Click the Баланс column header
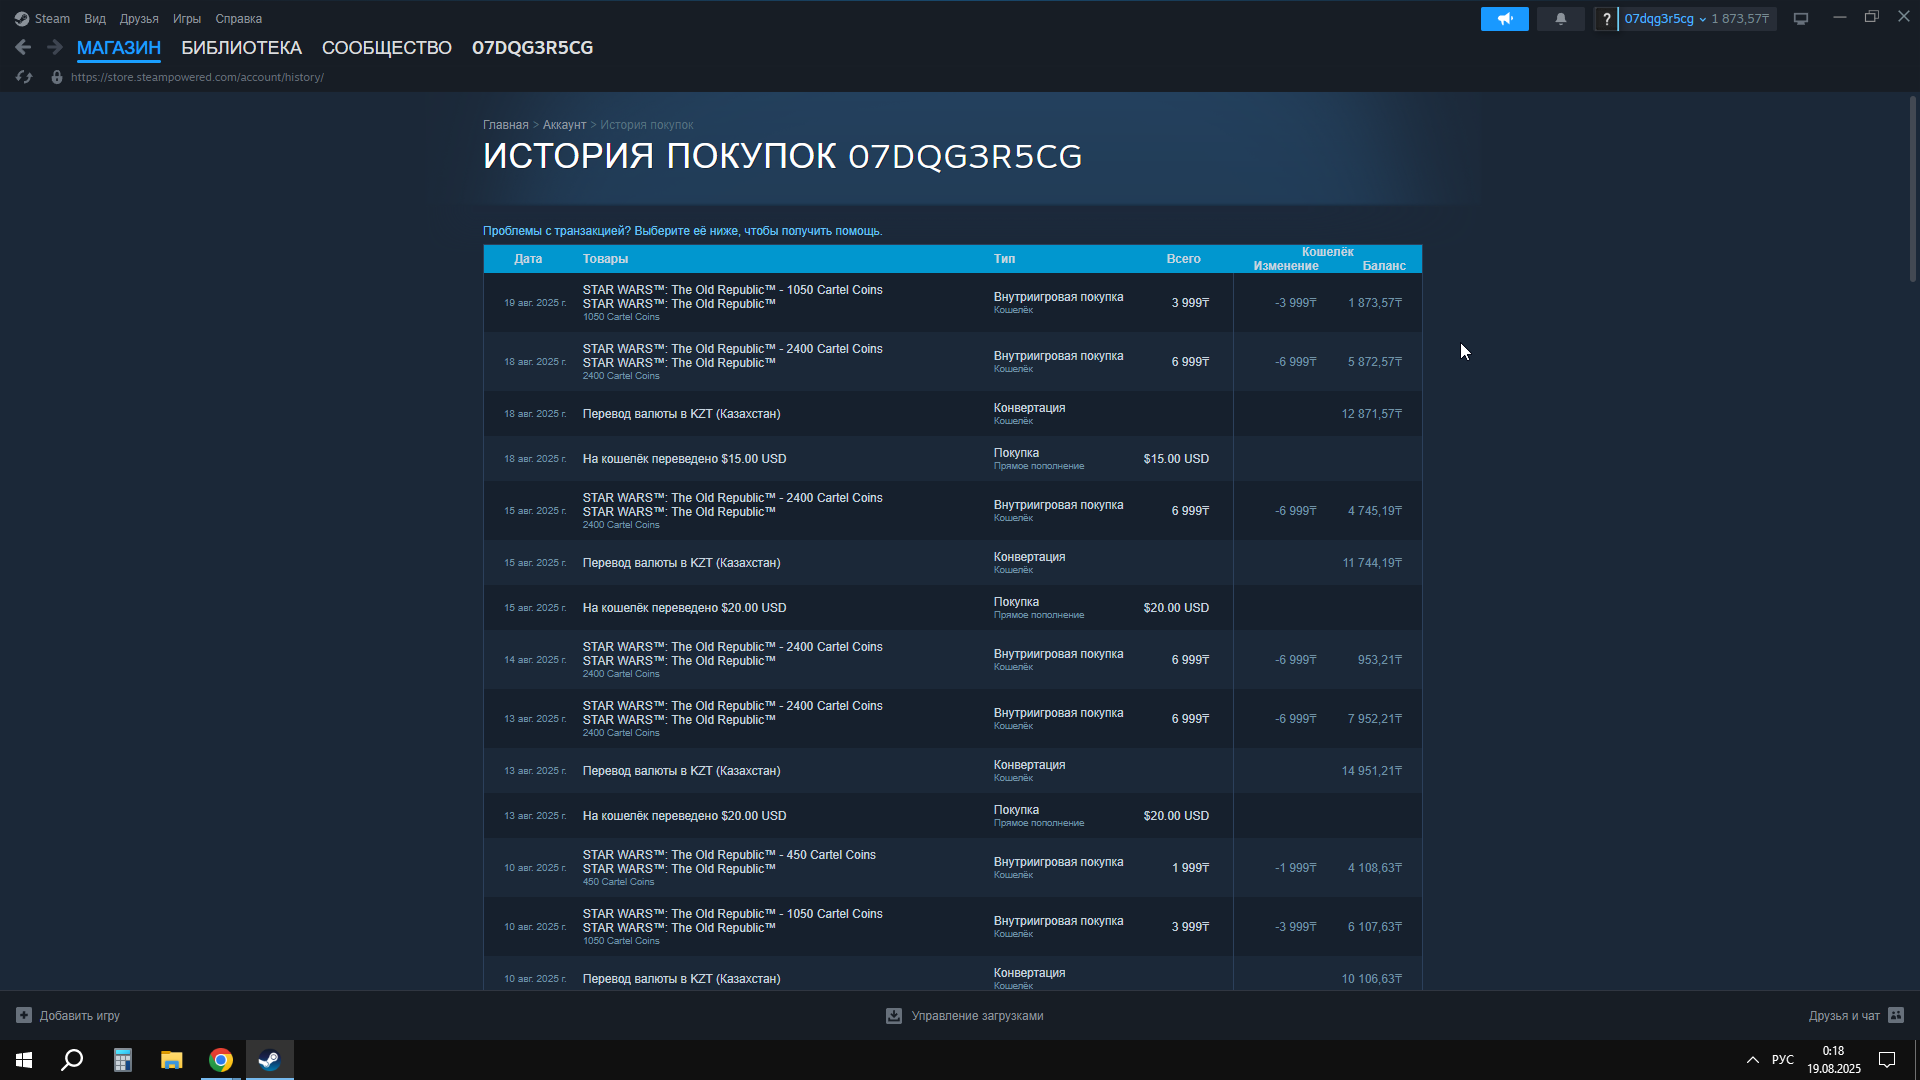 (x=1384, y=266)
